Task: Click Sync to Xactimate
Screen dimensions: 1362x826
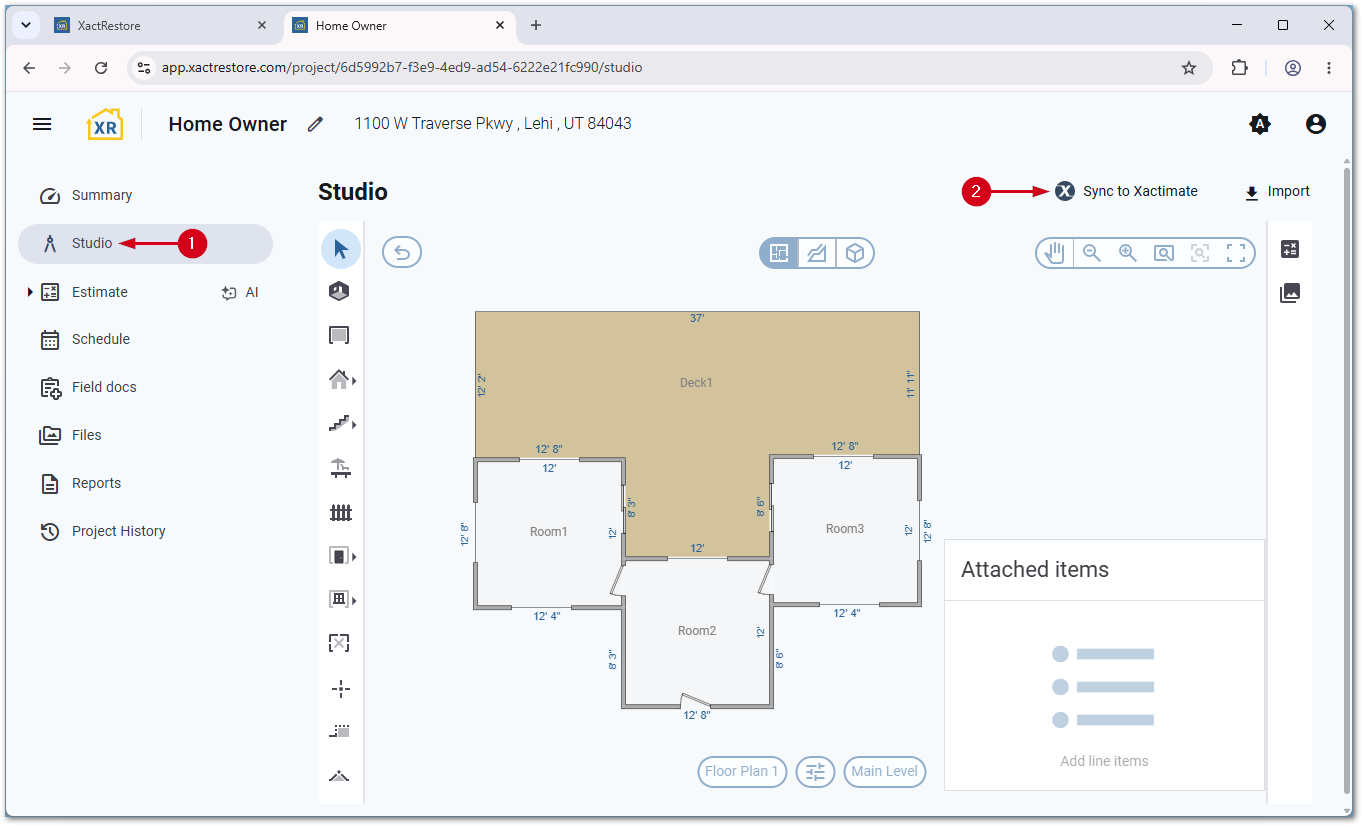Action: tap(1126, 191)
